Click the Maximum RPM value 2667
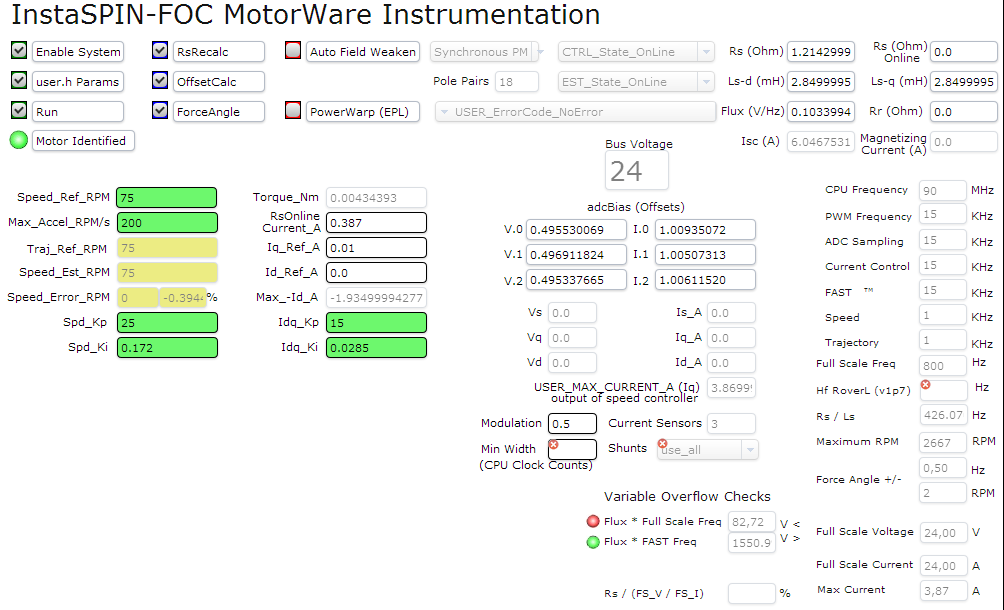 pyautogui.click(x=942, y=442)
